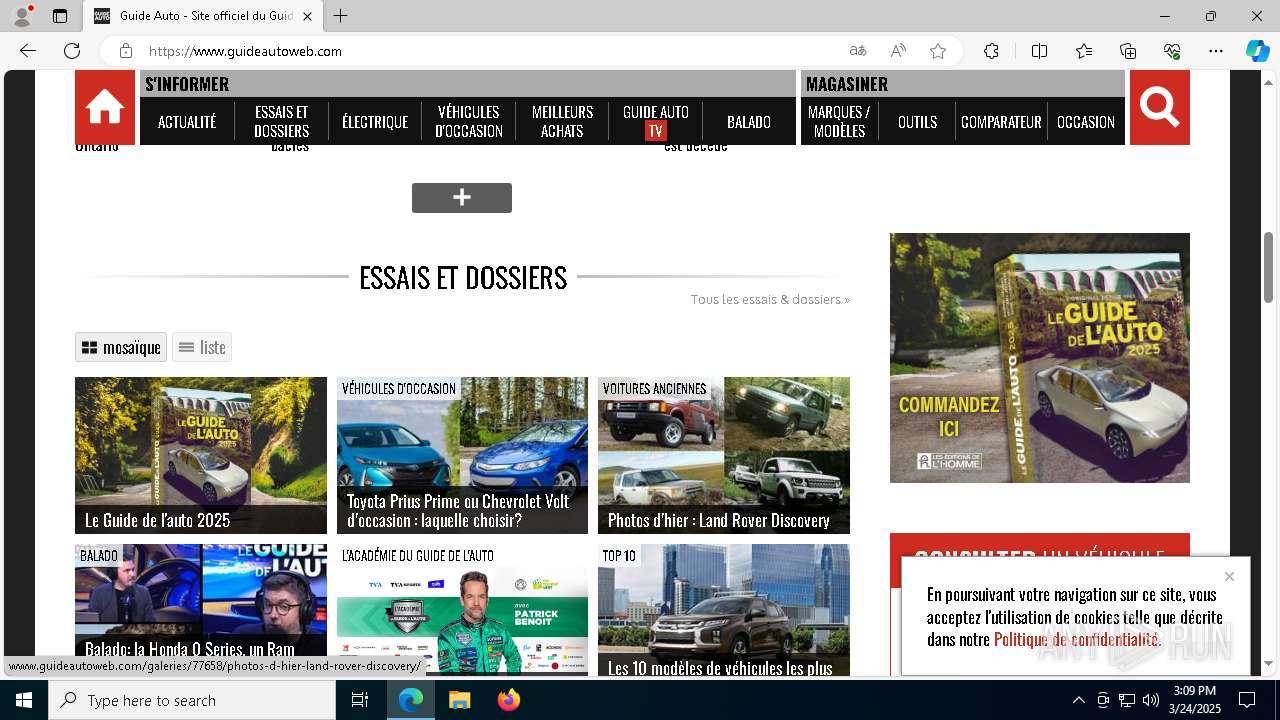Open Top 10 modèles de véhicules article
Viewport: 1280px width, 720px height.
[x=724, y=610]
